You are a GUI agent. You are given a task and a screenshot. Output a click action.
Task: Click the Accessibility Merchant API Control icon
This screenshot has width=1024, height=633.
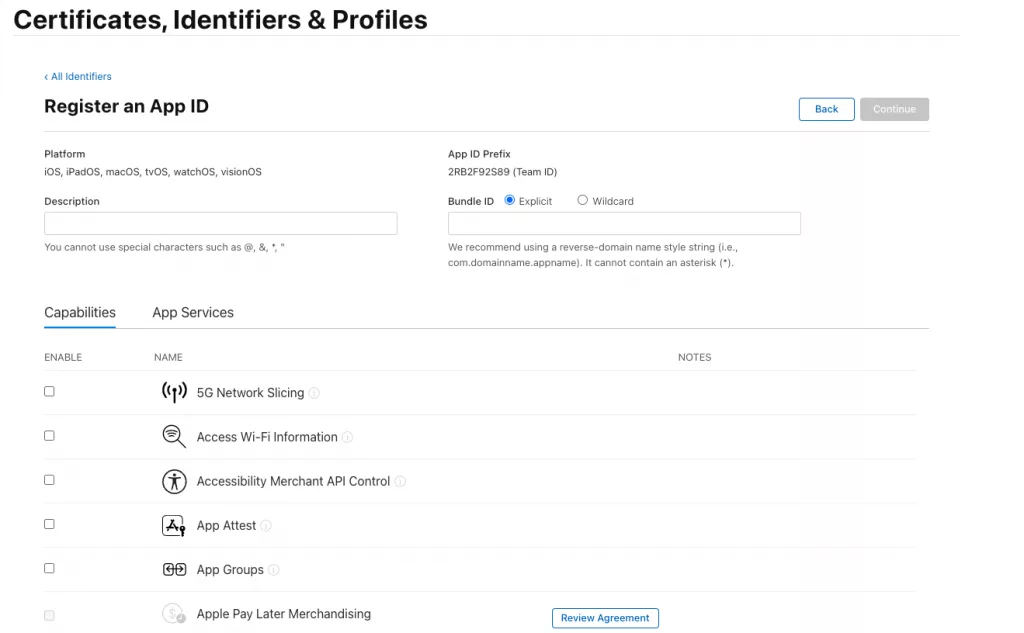click(174, 481)
